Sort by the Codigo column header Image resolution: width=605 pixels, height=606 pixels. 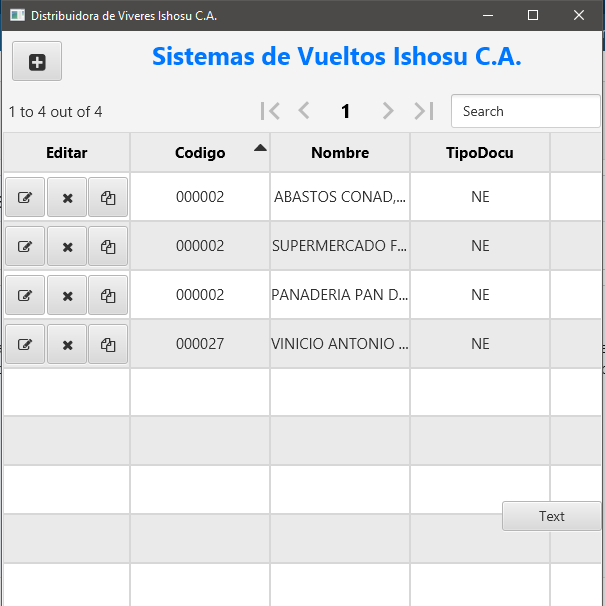click(200, 153)
